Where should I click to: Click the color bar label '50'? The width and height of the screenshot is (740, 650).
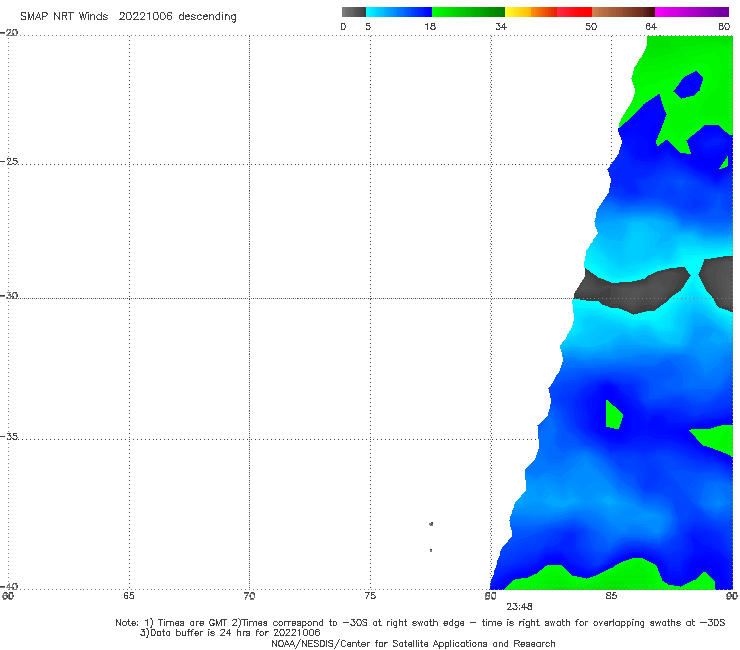pos(591,26)
